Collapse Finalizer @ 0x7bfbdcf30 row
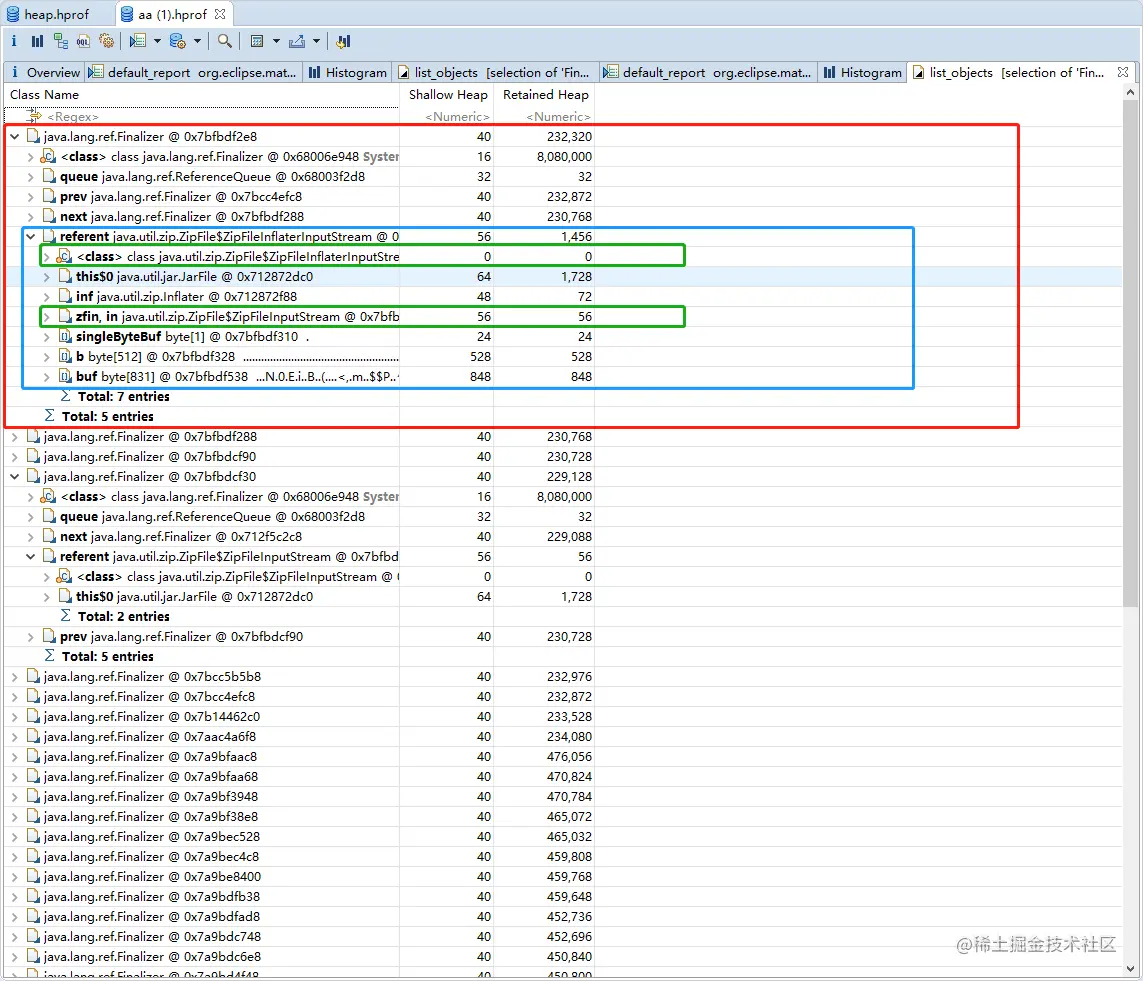This screenshot has width=1143, height=981. tap(15, 477)
